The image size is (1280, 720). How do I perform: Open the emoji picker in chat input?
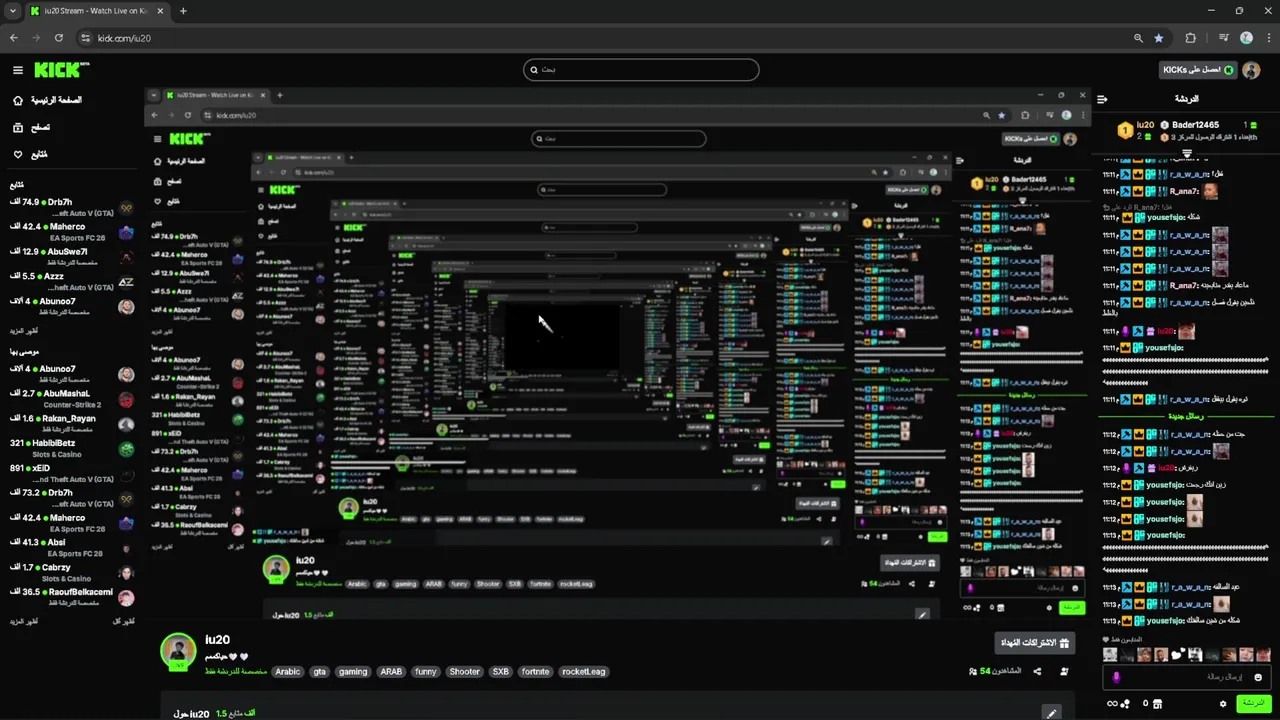pyautogui.click(x=1258, y=677)
